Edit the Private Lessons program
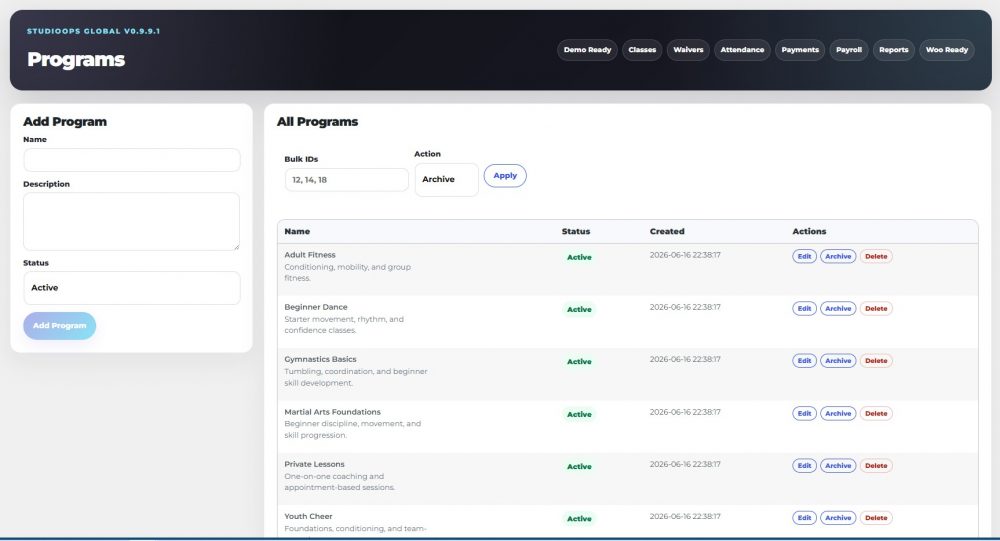Viewport: 1000px width, 541px height. point(804,466)
